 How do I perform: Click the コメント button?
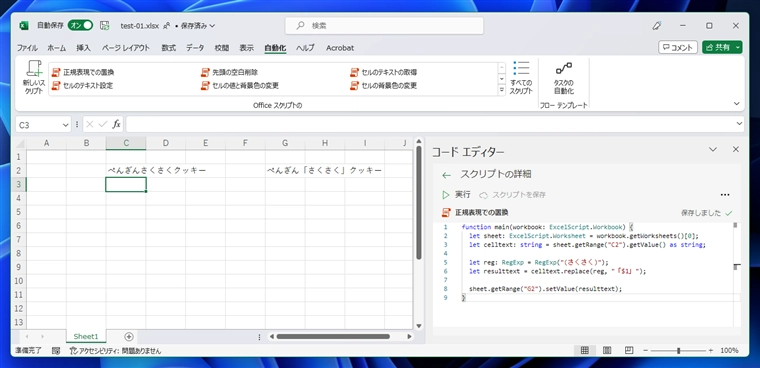[678, 47]
